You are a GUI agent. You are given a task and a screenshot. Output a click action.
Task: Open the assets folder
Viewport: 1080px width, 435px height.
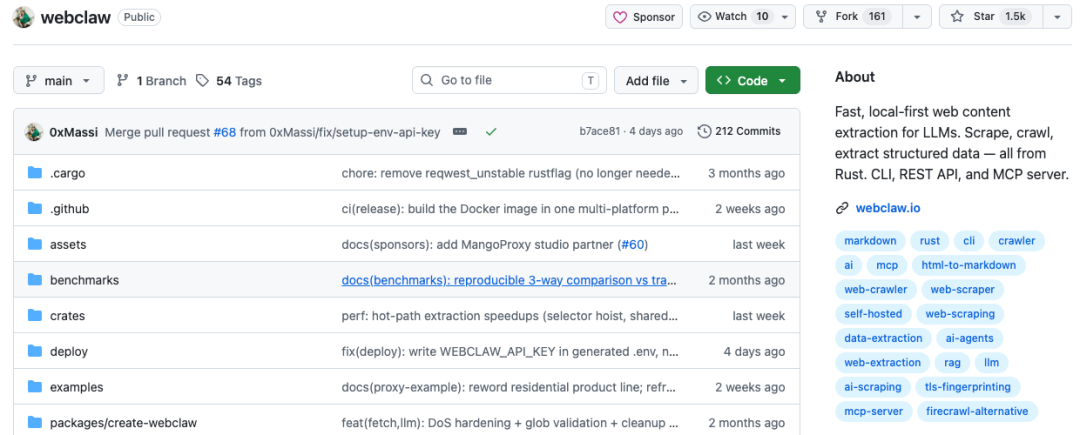[x=68, y=244]
